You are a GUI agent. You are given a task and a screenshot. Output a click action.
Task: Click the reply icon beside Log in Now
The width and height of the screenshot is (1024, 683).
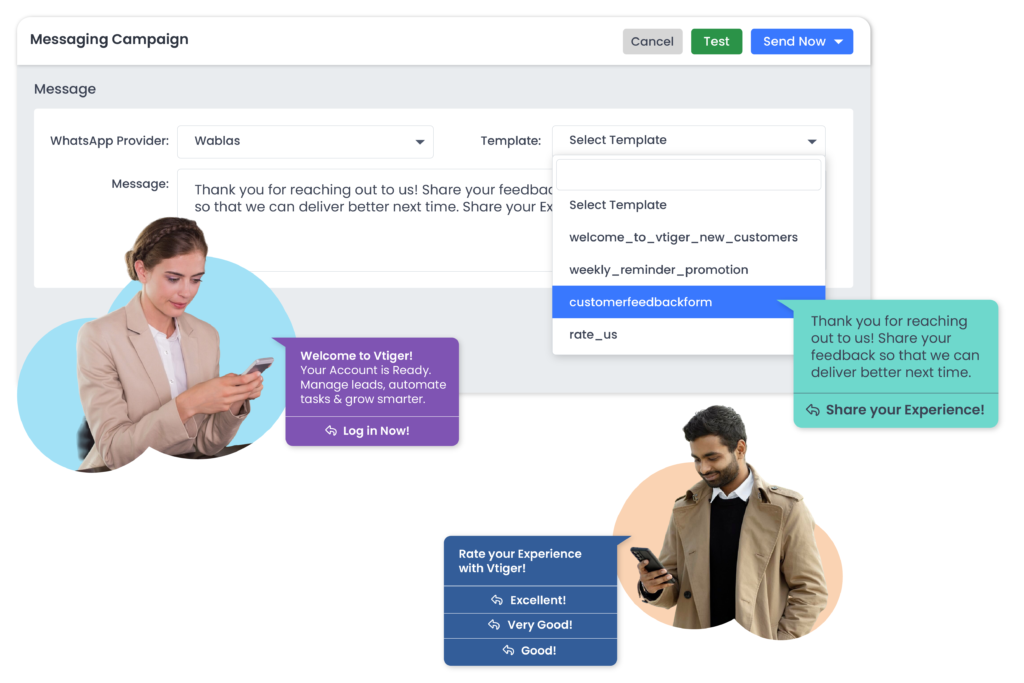(x=331, y=431)
